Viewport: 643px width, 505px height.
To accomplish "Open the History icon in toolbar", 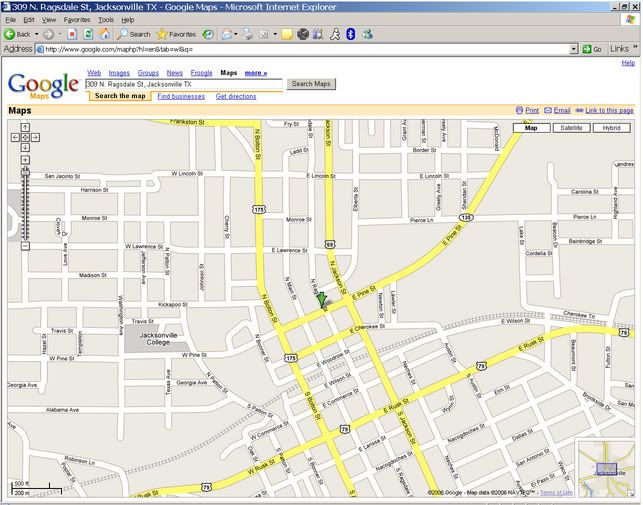I will [x=208, y=34].
